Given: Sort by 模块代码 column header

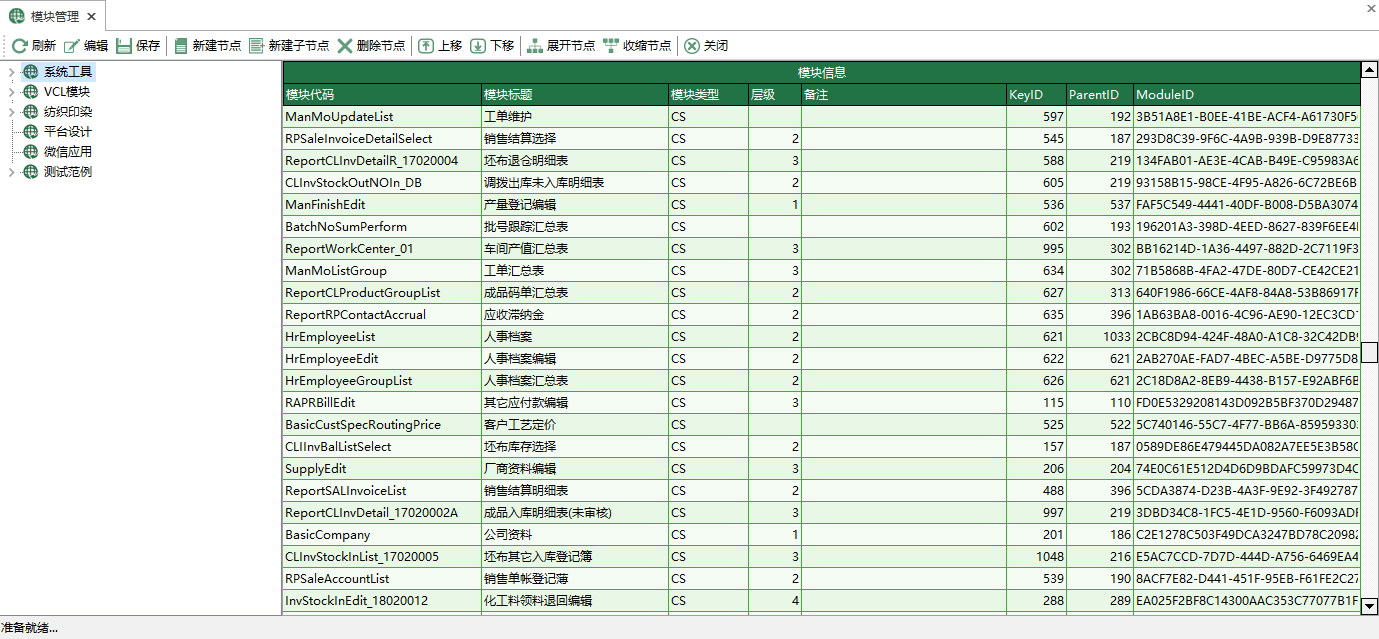Looking at the screenshot, I should 382,95.
